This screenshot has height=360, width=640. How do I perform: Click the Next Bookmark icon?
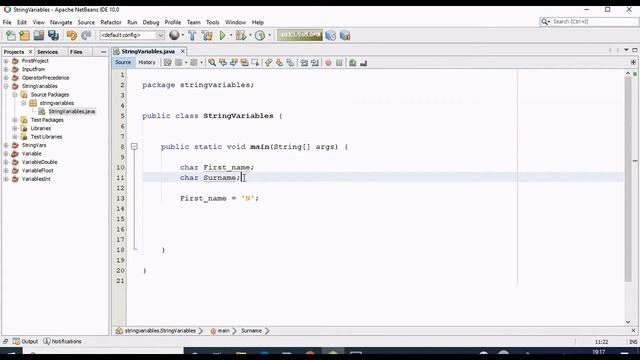(279, 62)
